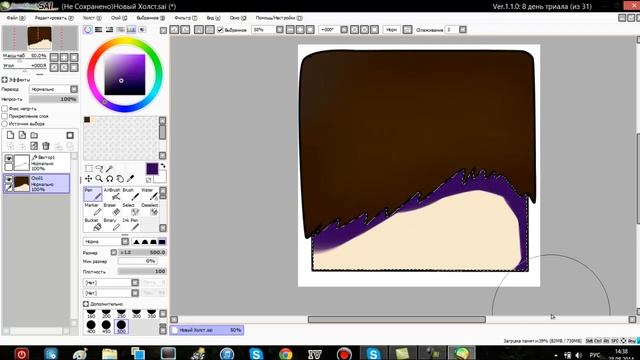Image resolution: width=640 pixels, height=360 pixels.
Task: Create a new normal layer
Action: (10, 135)
